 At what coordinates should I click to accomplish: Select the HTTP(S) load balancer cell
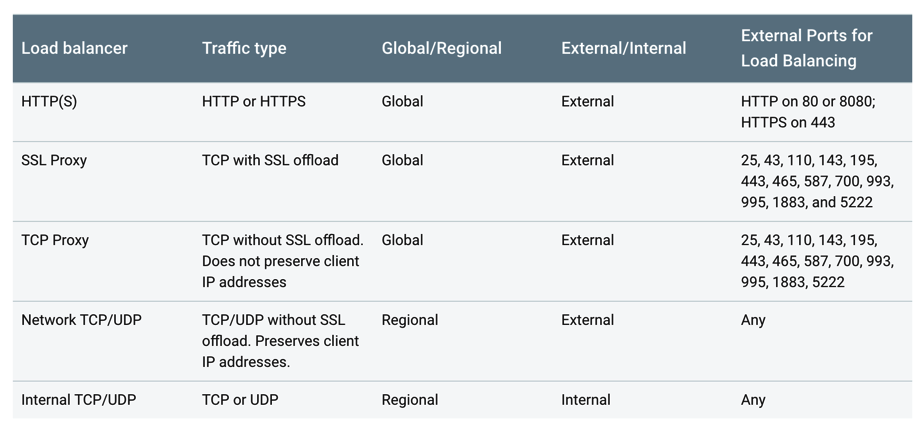click(50, 101)
